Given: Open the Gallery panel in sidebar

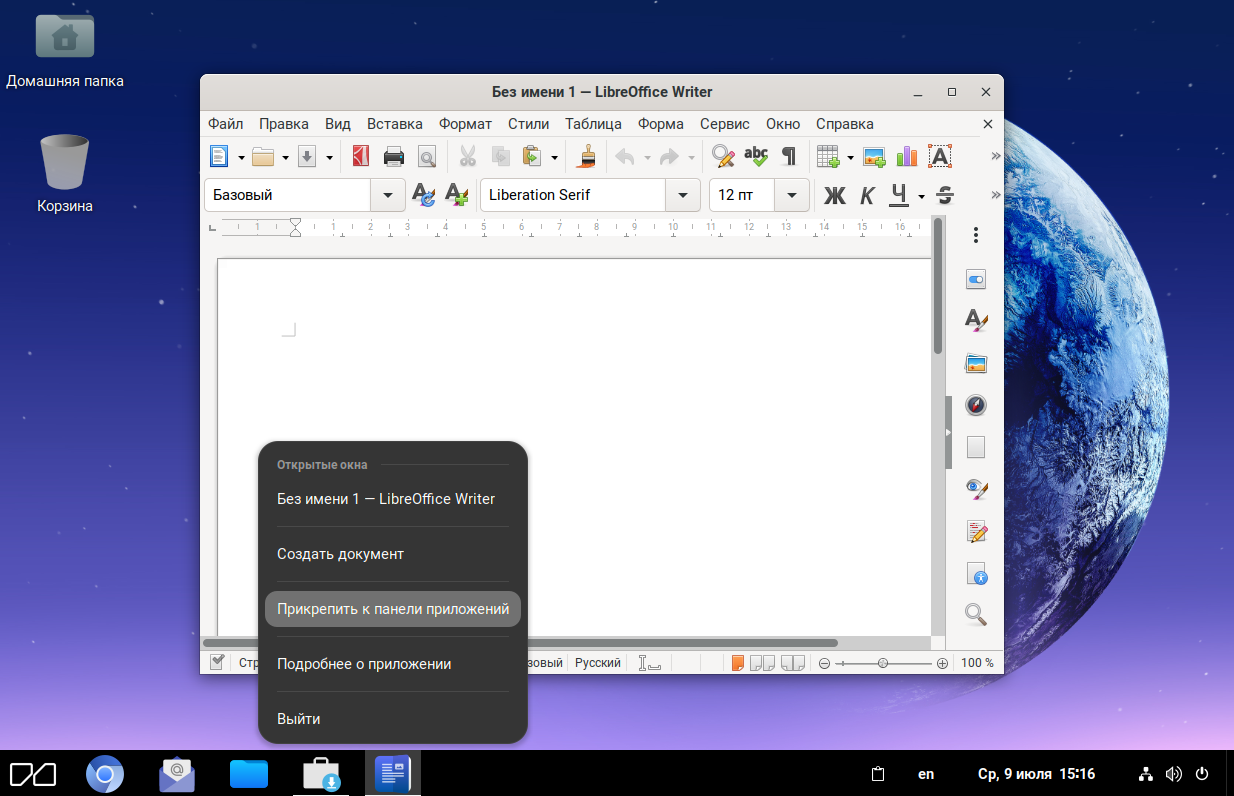Looking at the screenshot, I should tap(976, 363).
